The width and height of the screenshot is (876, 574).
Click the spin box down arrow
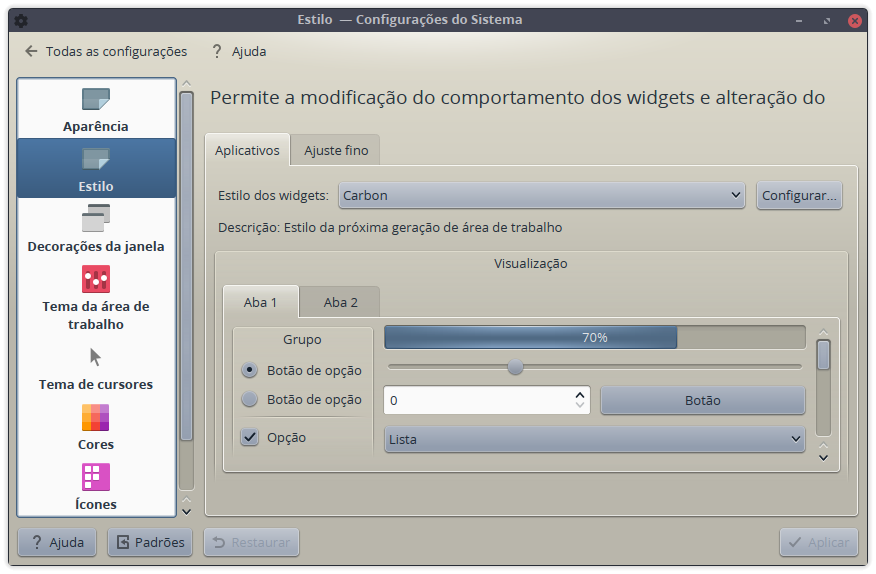[x=580, y=405]
